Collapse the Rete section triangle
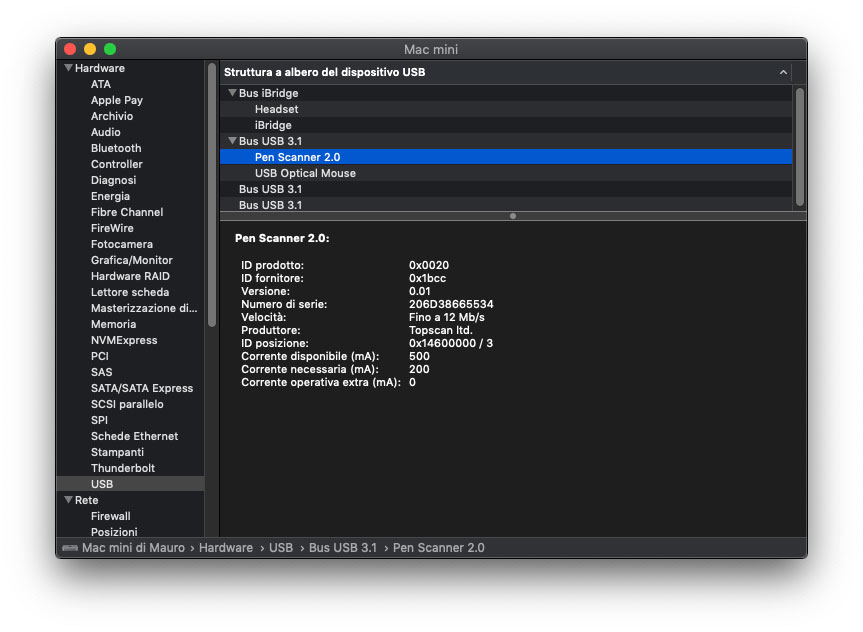 (68, 501)
